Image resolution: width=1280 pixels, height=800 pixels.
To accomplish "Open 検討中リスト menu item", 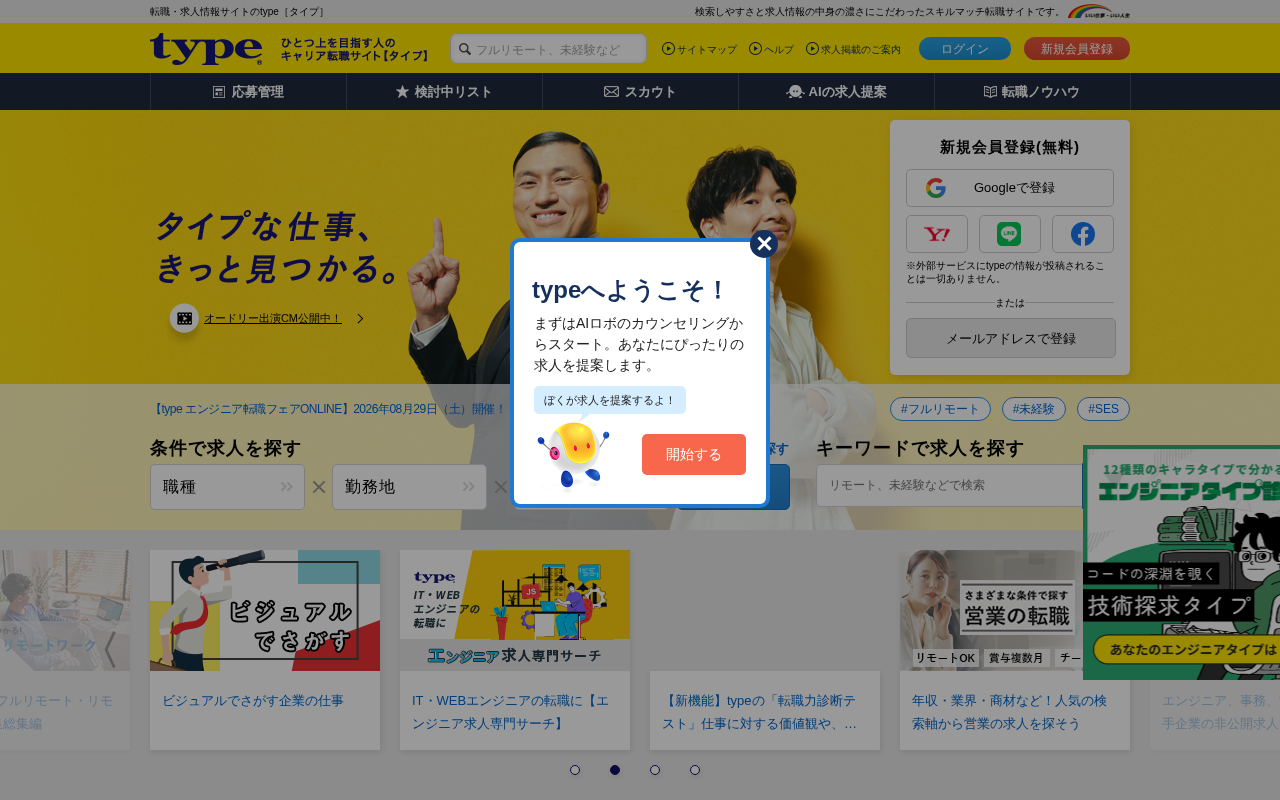I will 444,92.
